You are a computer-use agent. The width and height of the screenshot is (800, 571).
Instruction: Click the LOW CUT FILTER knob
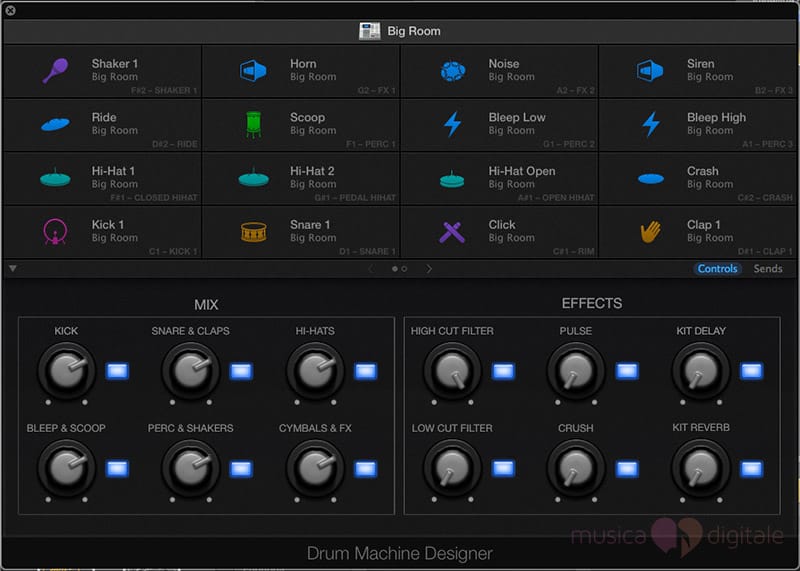(x=452, y=468)
